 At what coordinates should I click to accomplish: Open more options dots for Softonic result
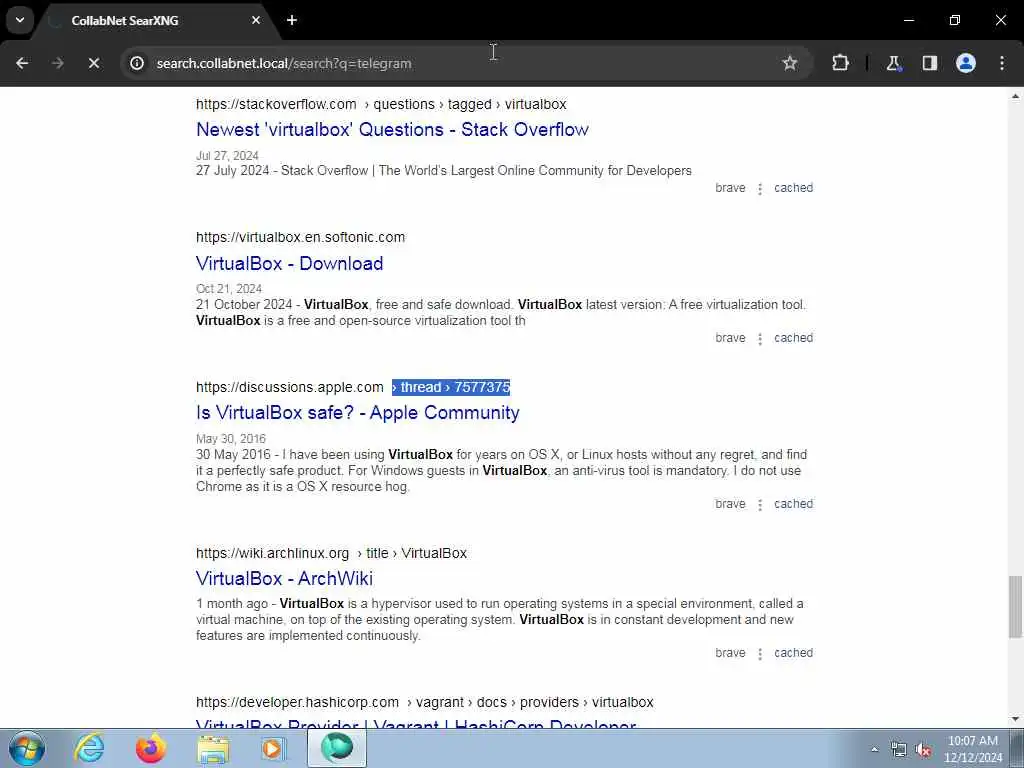tap(760, 339)
